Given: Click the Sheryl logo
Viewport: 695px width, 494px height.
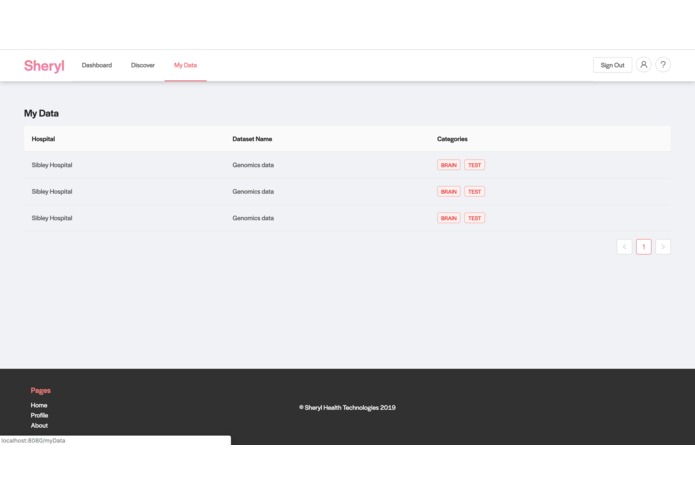Looking at the screenshot, I should pos(44,66).
